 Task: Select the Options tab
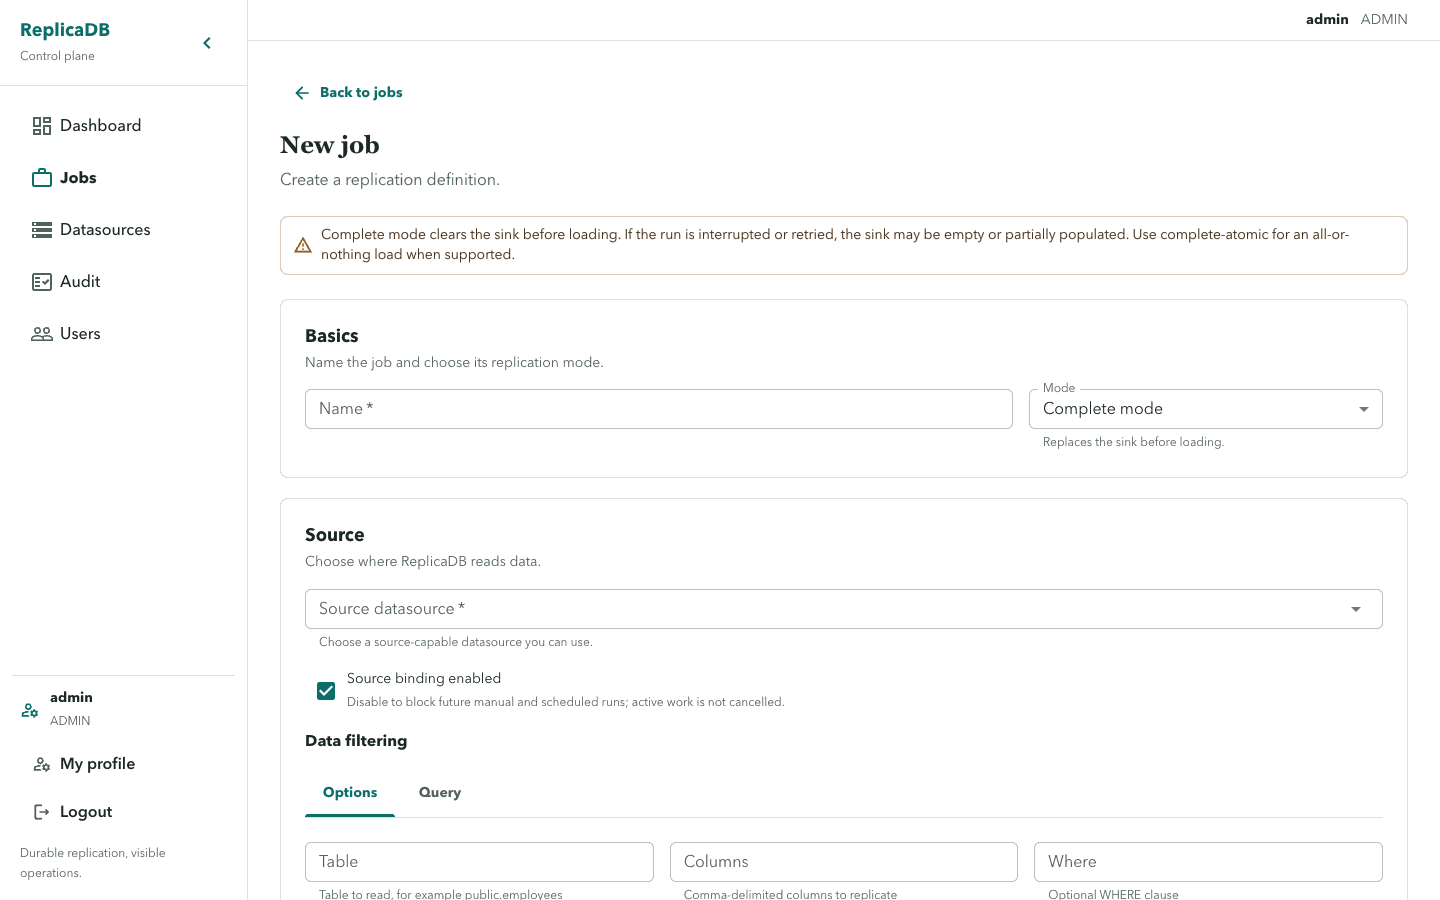[x=350, y=793]
